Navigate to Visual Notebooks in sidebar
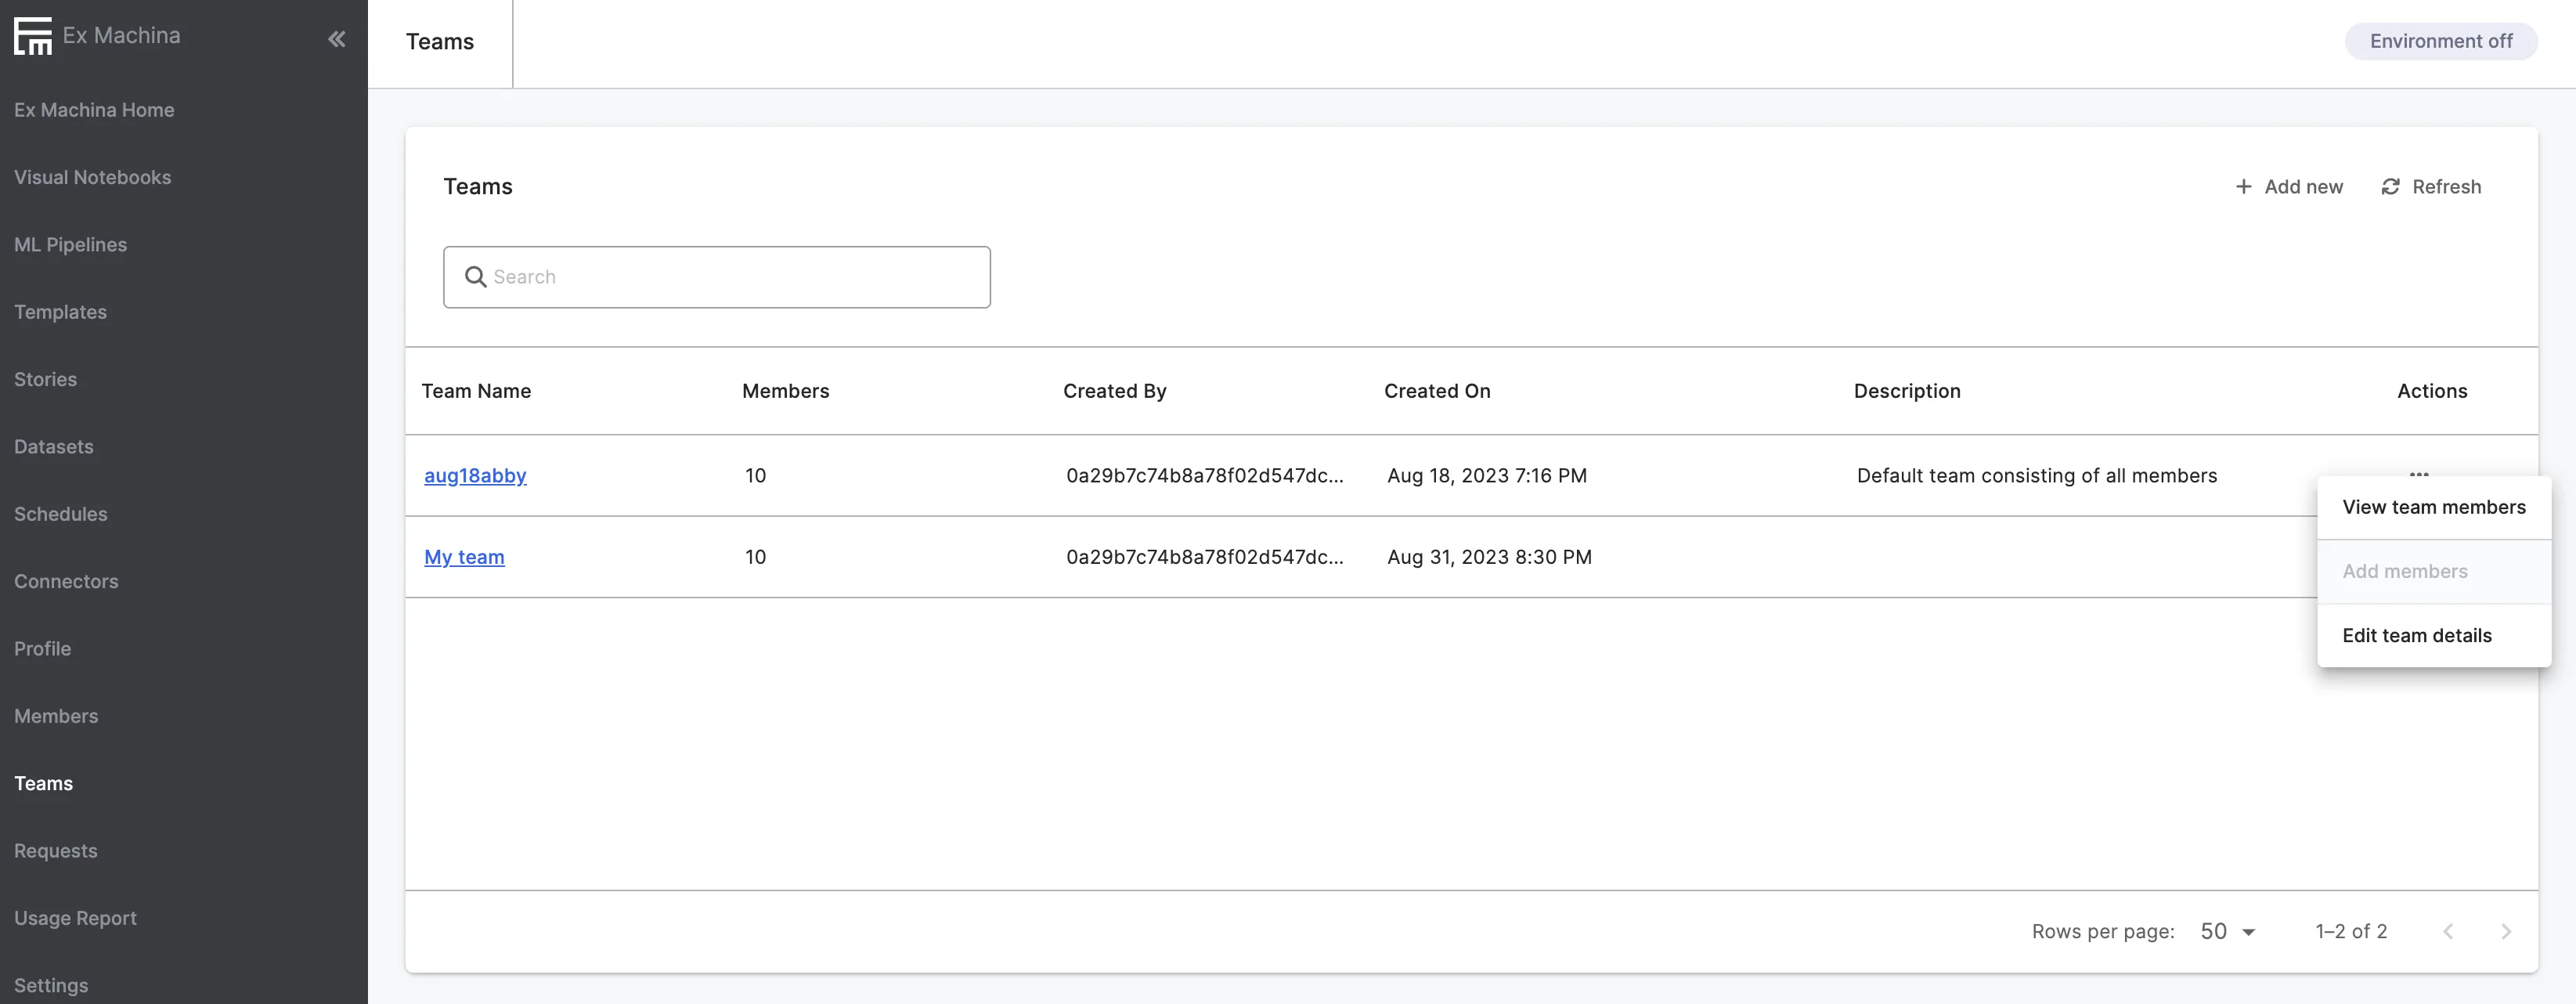Image resolution: width=2576 pixels, height=1004 pixels. click(92, 177)
